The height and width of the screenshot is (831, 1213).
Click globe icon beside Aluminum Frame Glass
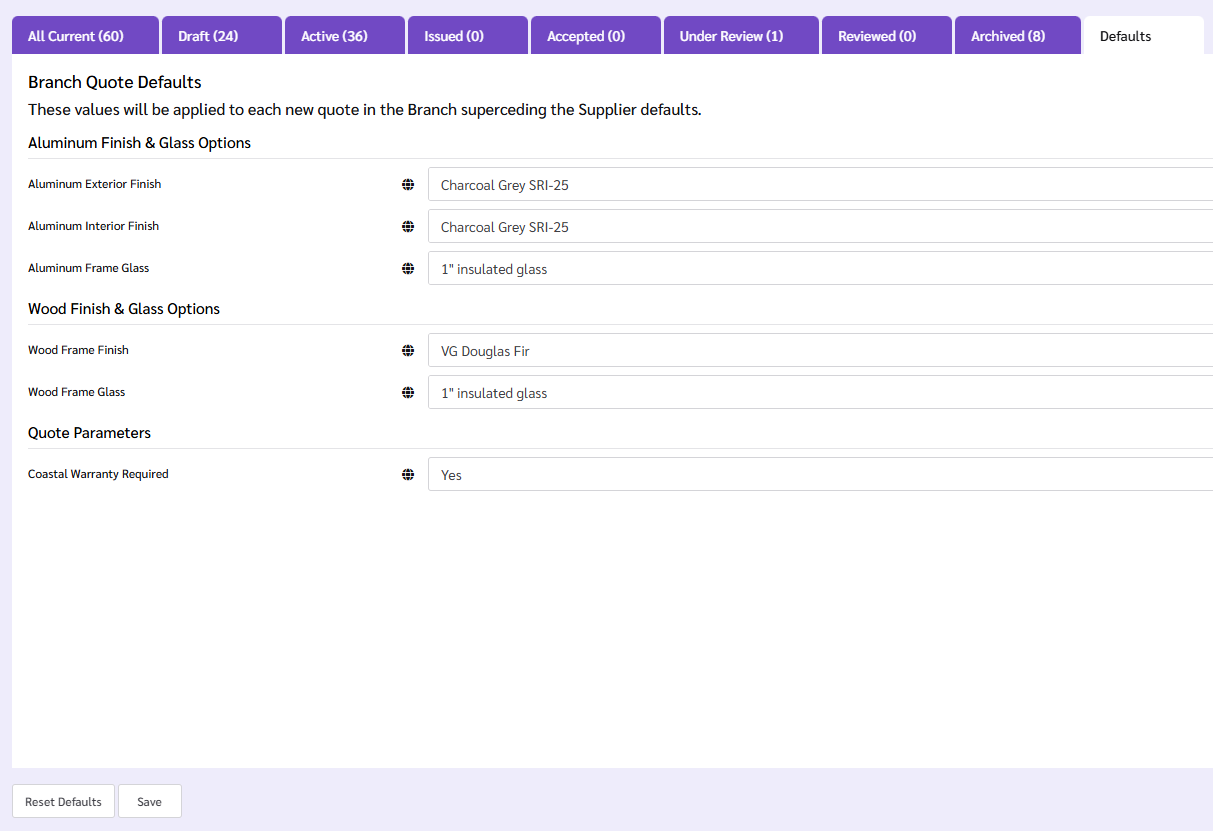tap(408, 269)
